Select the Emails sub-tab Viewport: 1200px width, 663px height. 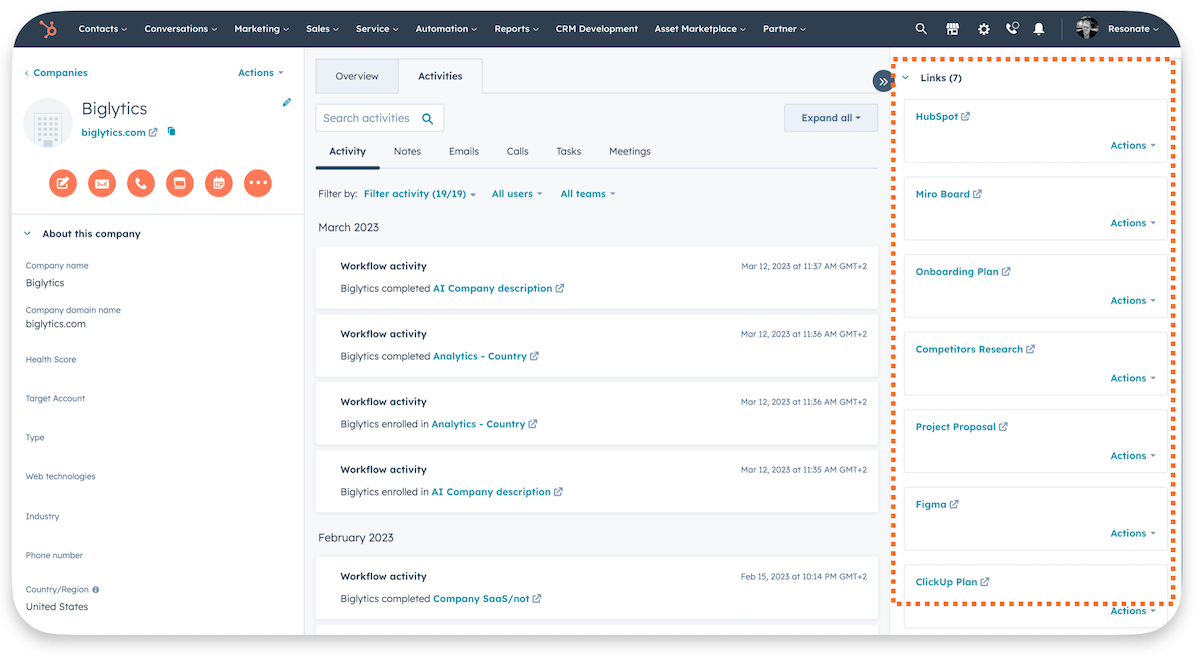pos(464,151)
